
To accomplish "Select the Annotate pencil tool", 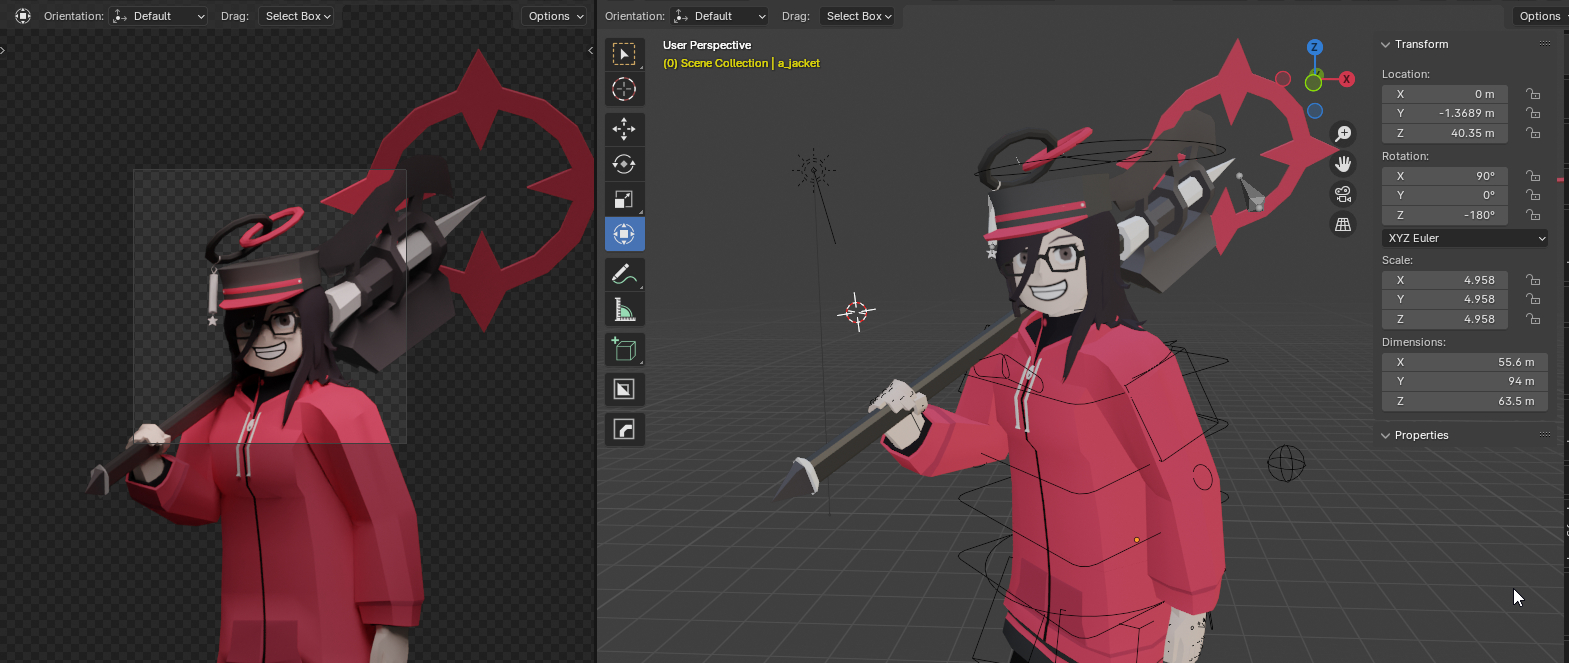I will coord(624,274).
